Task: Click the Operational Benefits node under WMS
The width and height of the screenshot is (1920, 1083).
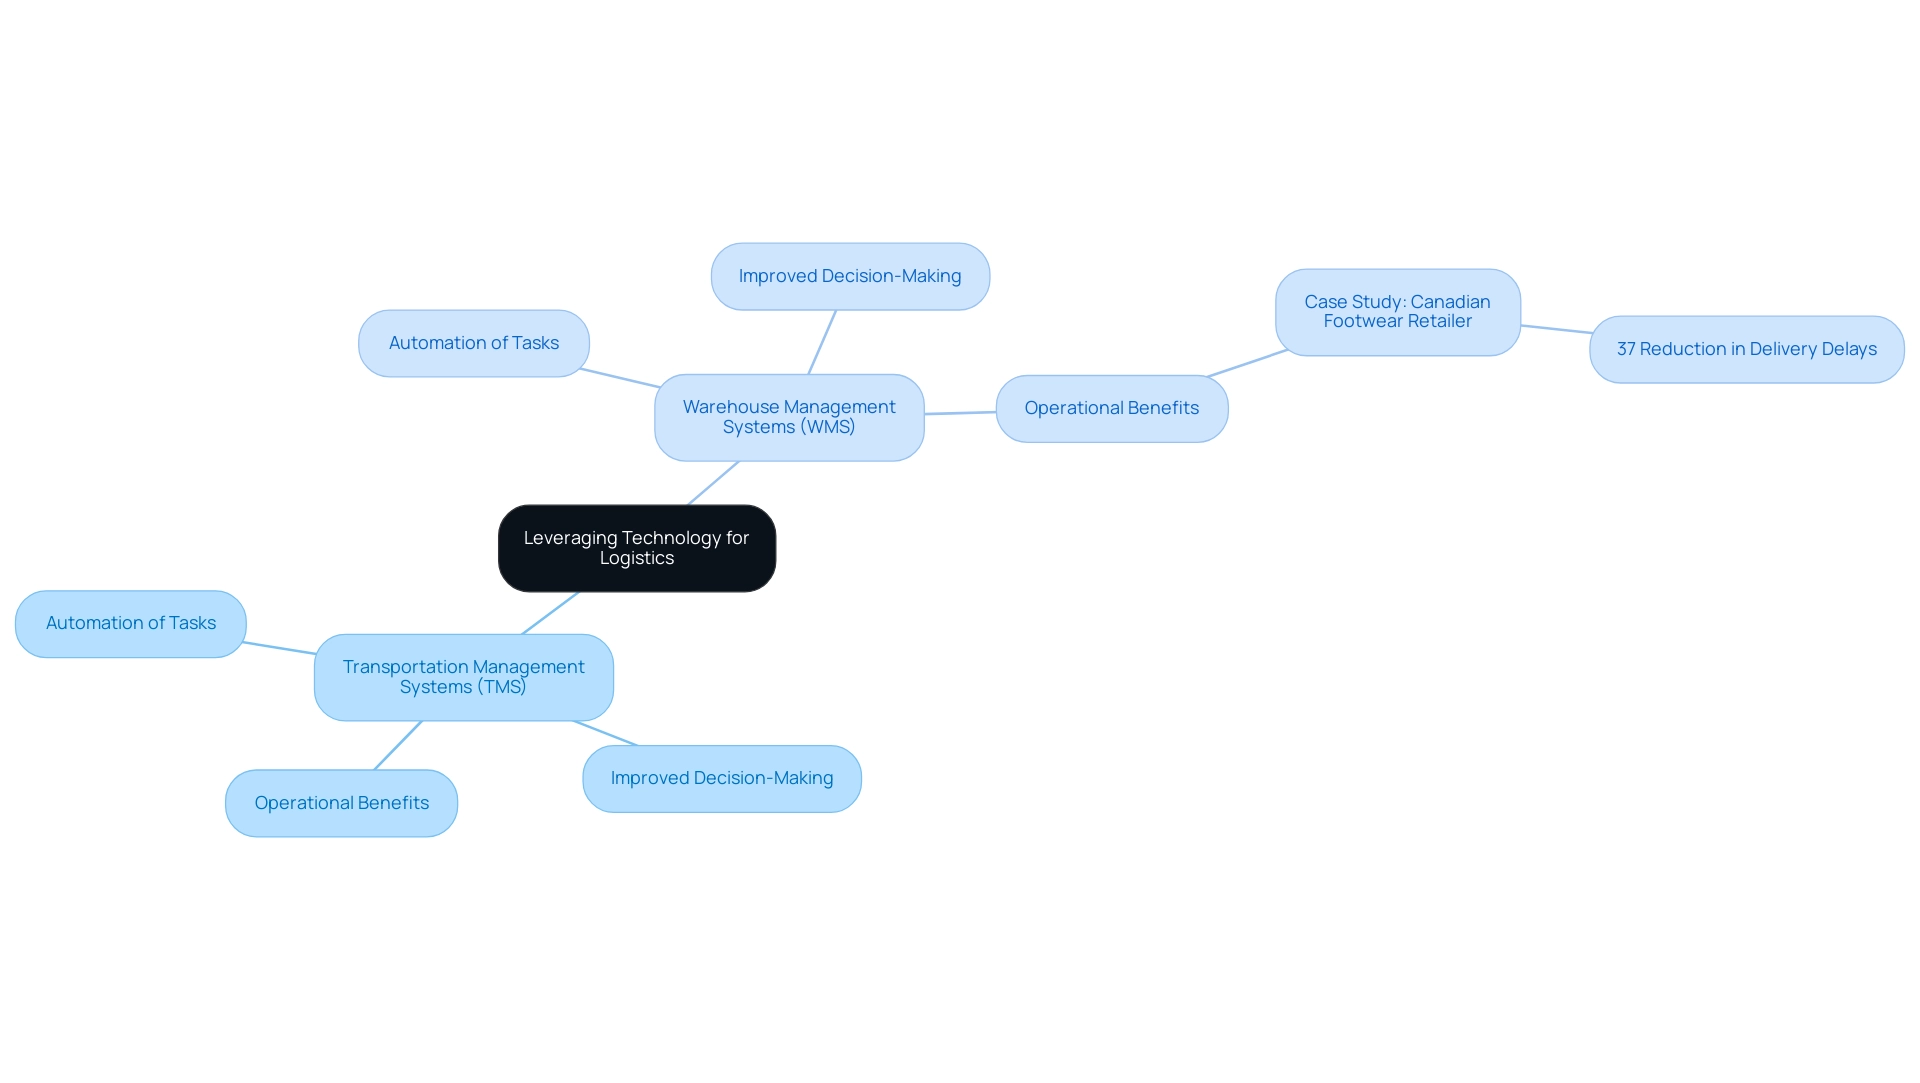Action: click(x=1110, y=406)
